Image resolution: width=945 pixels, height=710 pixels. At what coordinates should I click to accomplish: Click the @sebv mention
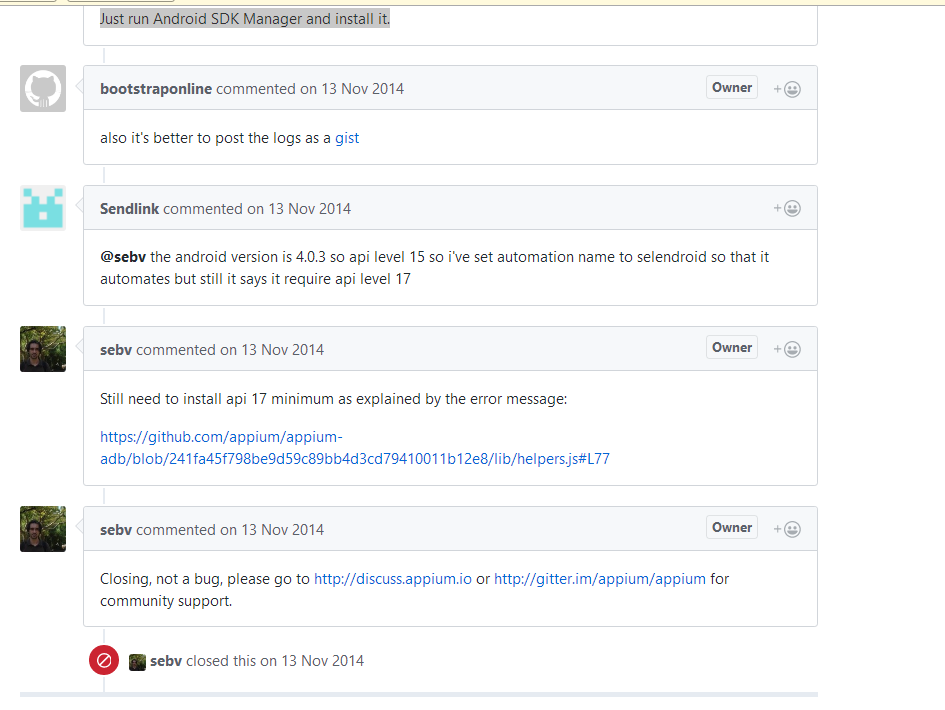(x=123, y=257)
